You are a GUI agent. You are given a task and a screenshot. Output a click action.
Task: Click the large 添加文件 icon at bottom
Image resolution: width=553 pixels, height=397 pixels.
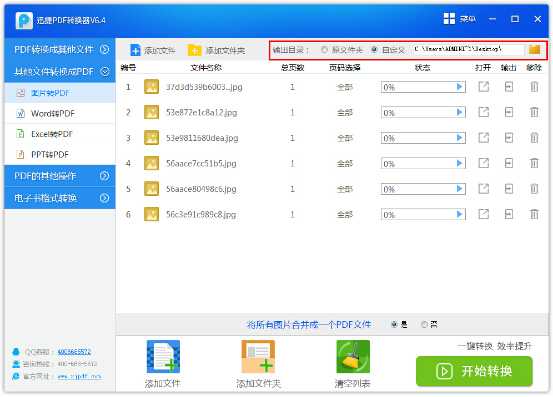[163, 357]
